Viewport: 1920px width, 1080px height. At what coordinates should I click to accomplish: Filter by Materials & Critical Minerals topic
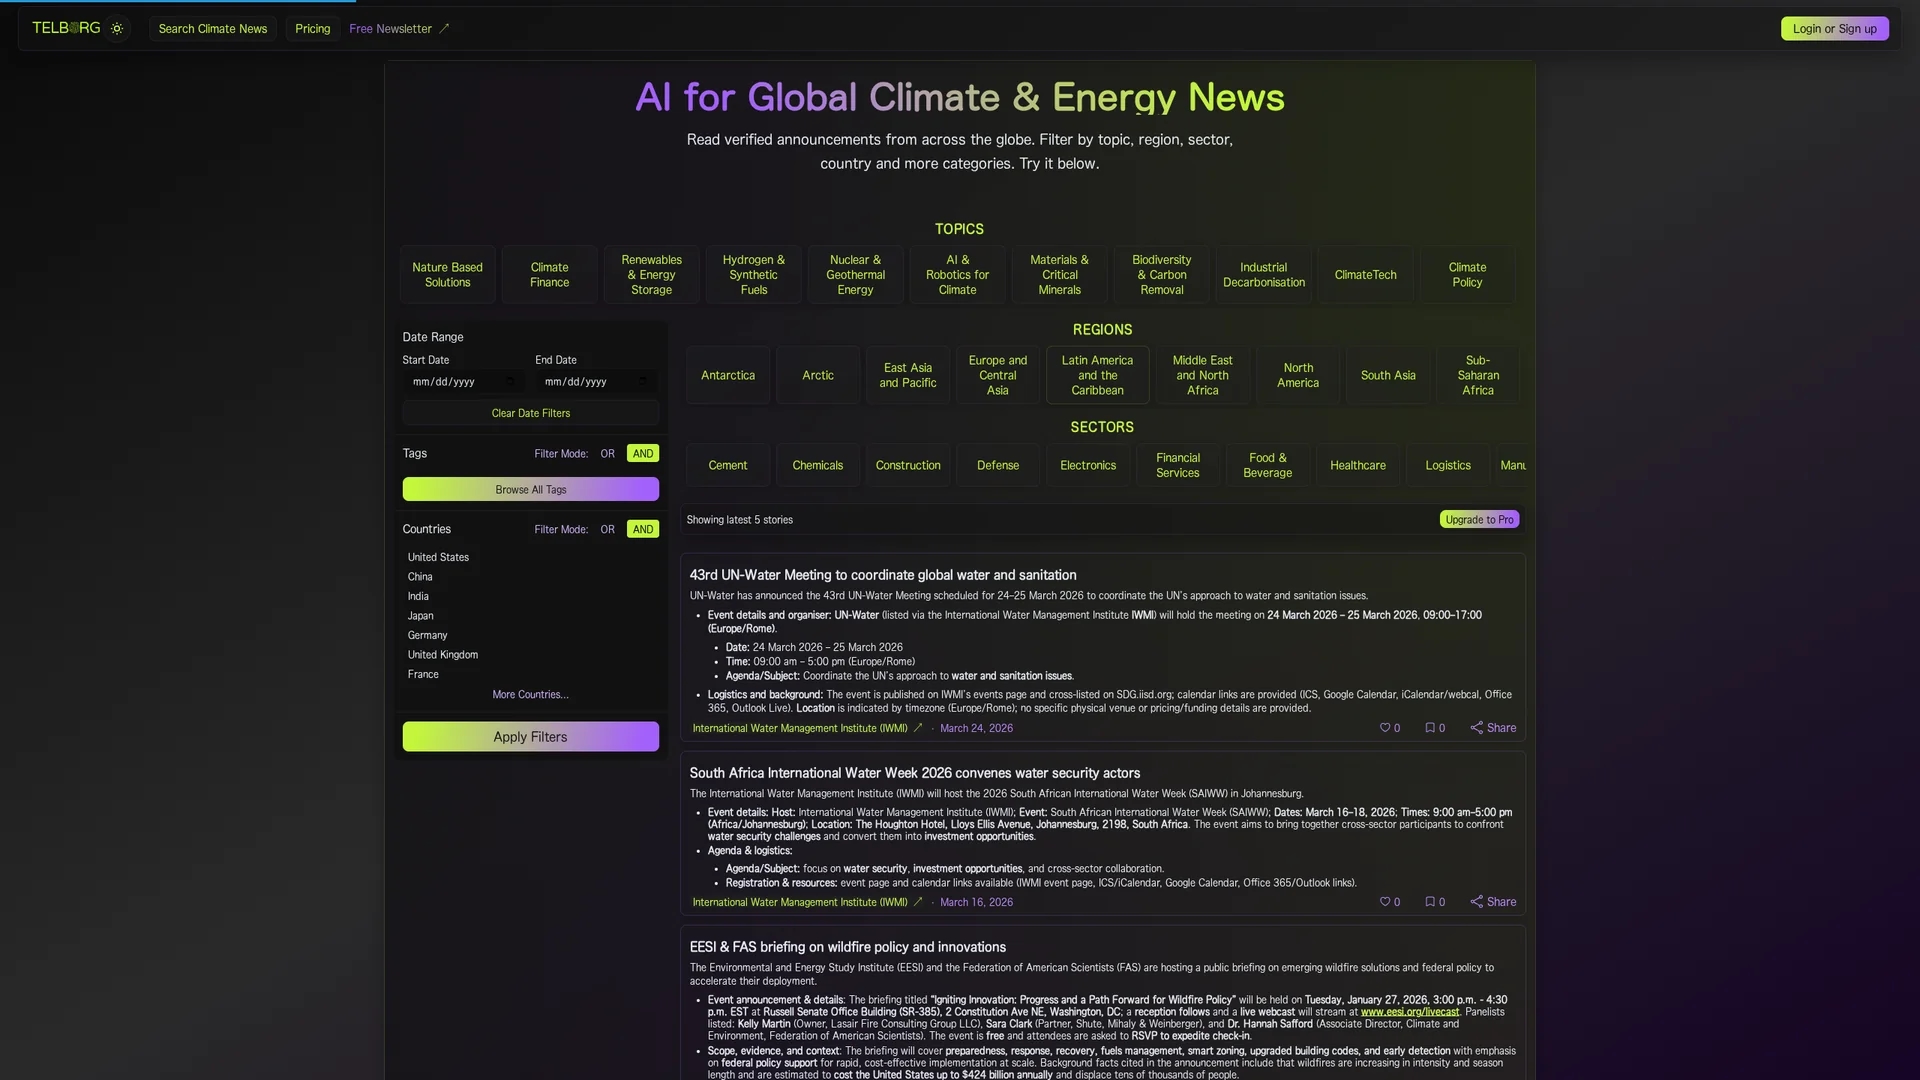(1060, 275)
